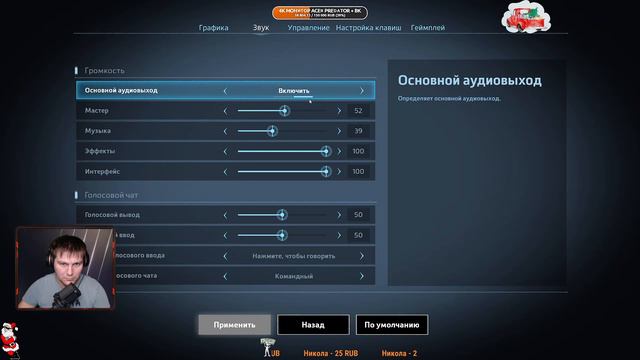Click the Мастер value box showing 52
Viewport: 640px width, 360px height.
[x=358, y=111]
